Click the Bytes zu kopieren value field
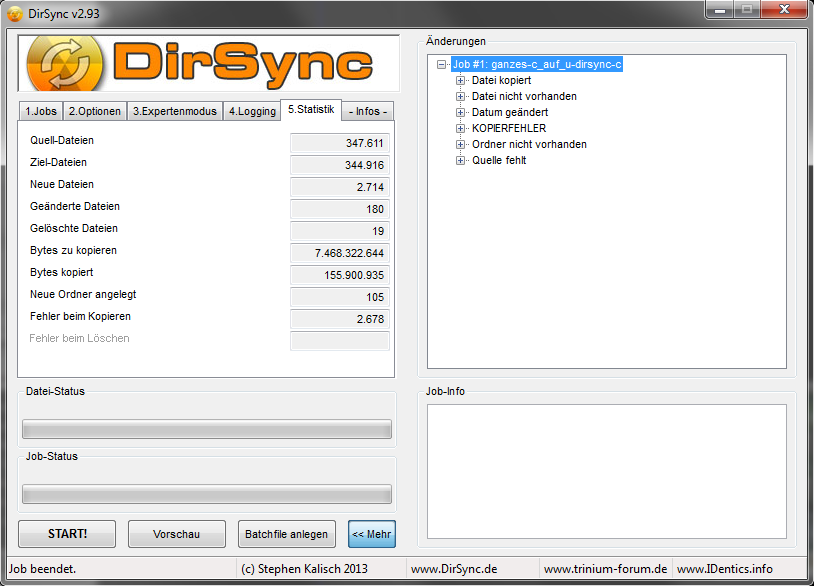This screenshot has width=814, height=586. 340,253
